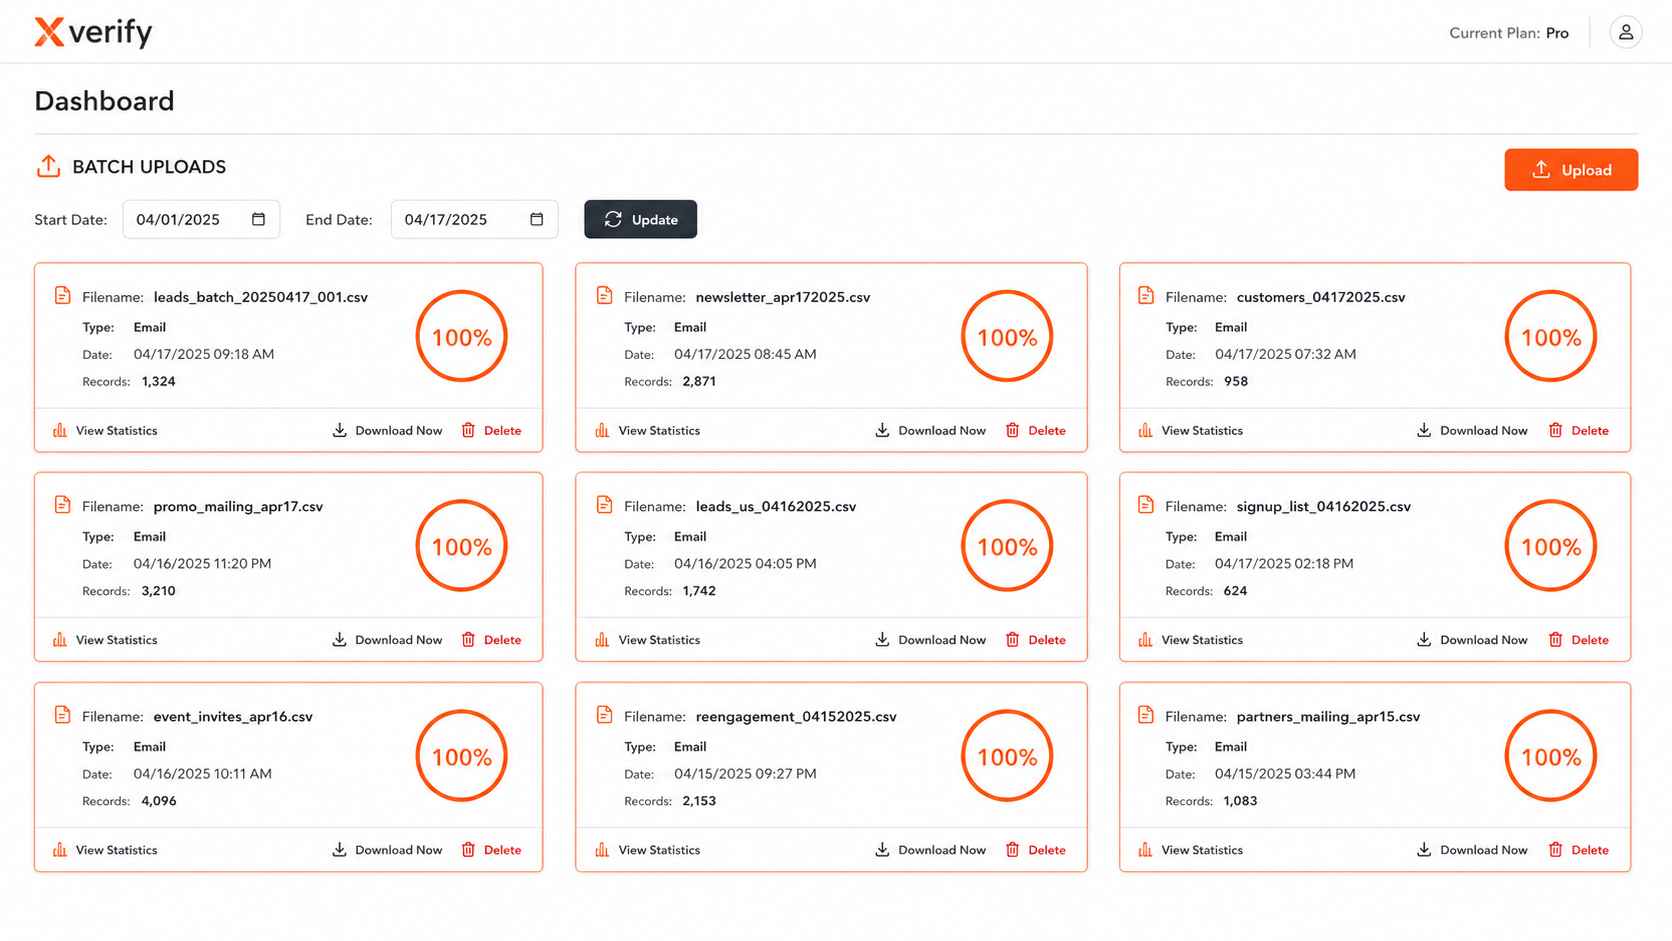This screenshot has width=1672, height=941.
Task: Delete signup_list_04162025.csv
Action: tap(1578, 640)
